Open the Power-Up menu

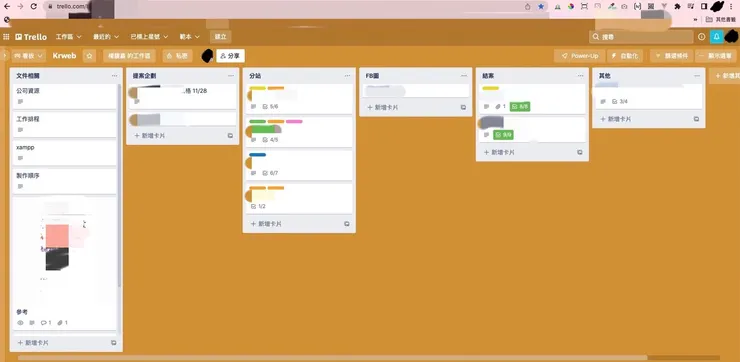pyautogui.click(x=580, y=56)
